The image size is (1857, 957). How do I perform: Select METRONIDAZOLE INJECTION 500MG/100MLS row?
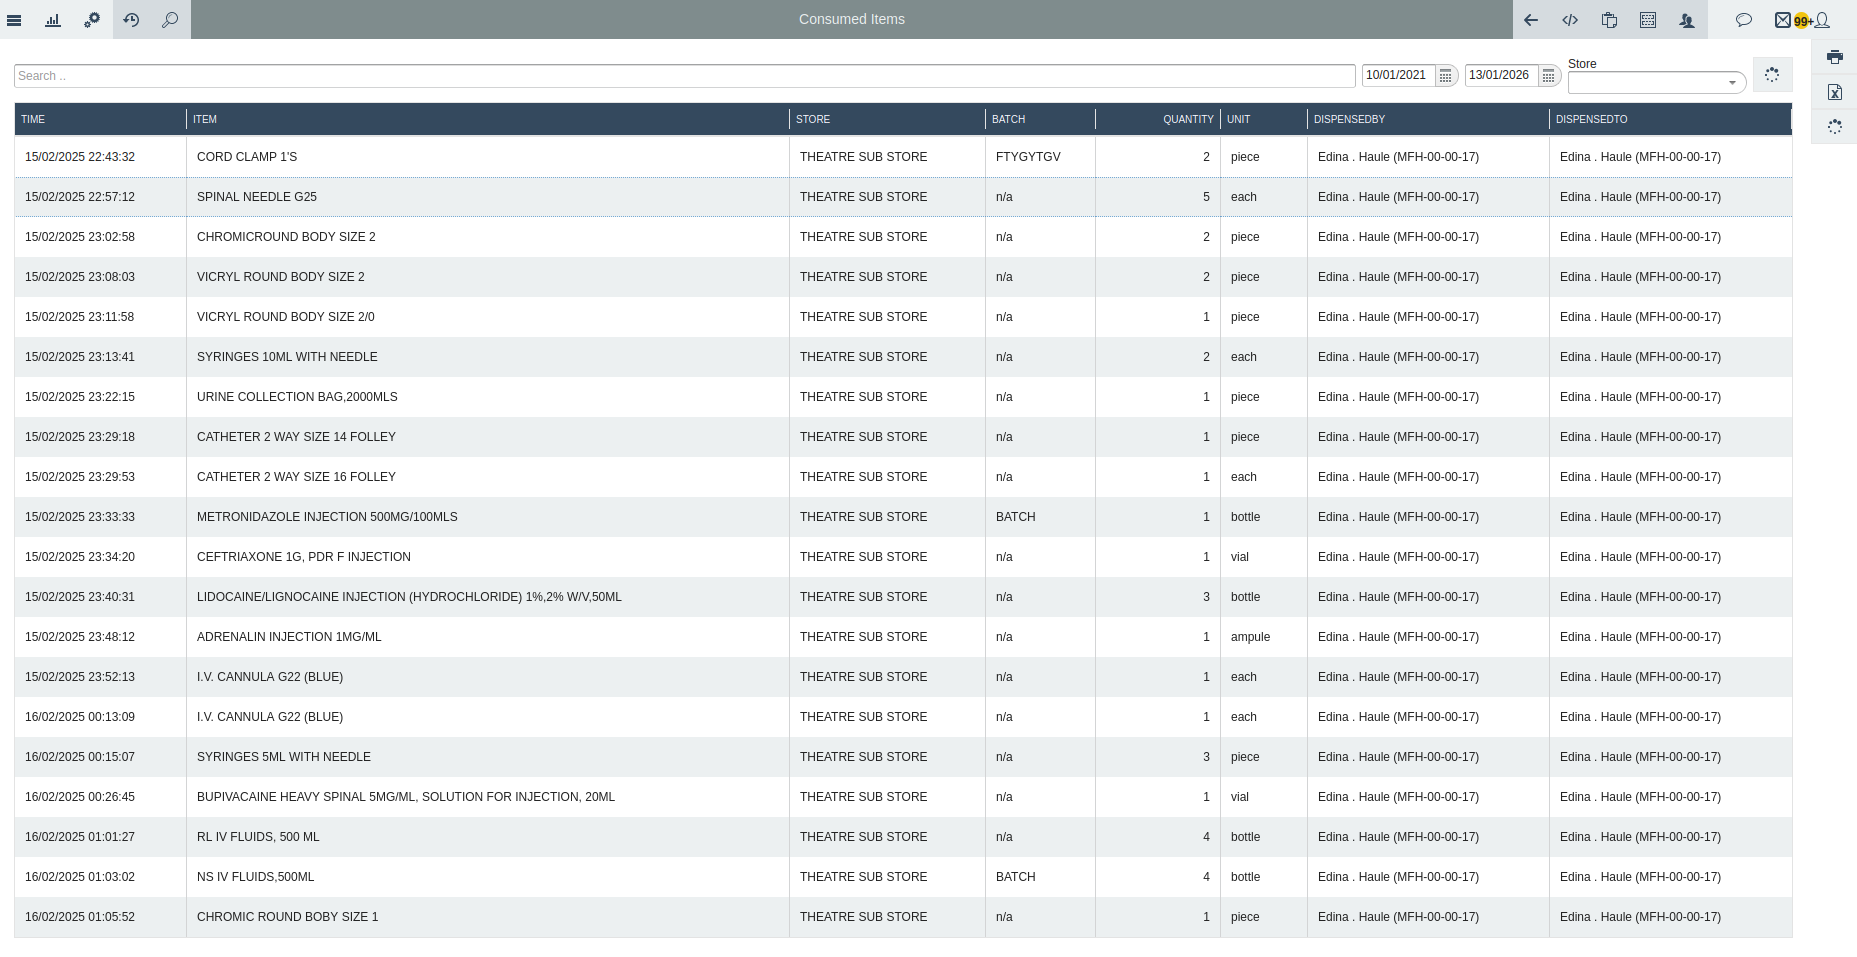(903, 517)
